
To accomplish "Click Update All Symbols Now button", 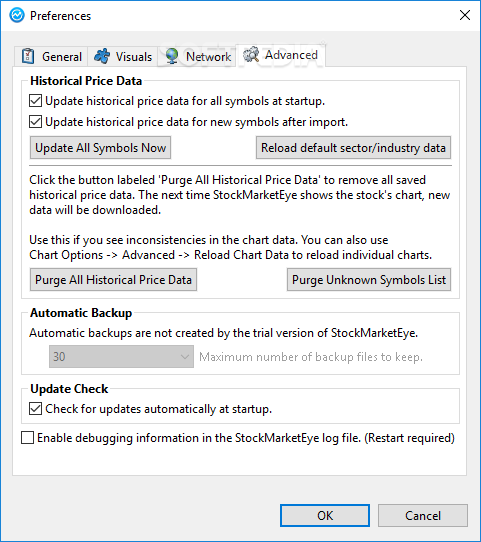I will 101,148.
